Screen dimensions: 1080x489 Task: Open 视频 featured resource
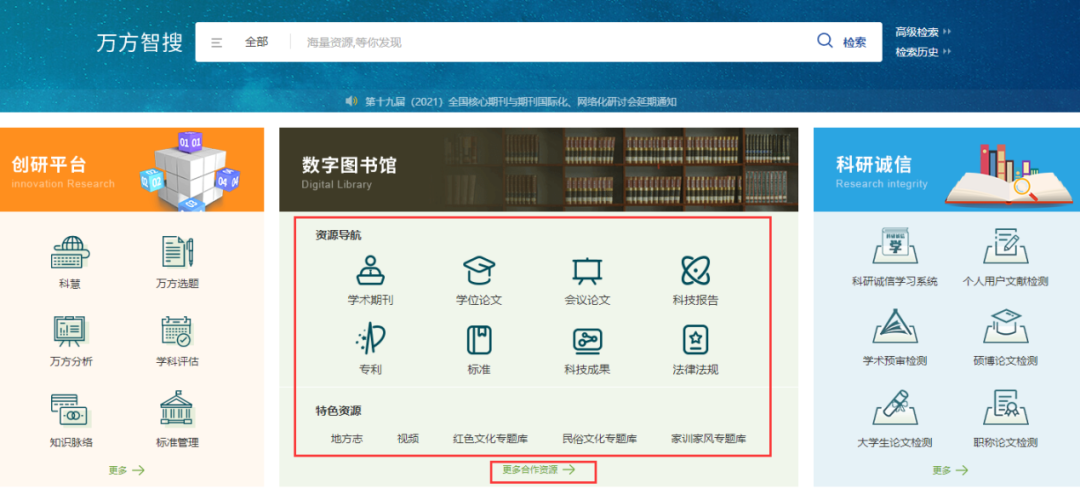pyautogui.click(x=408, y=439)
